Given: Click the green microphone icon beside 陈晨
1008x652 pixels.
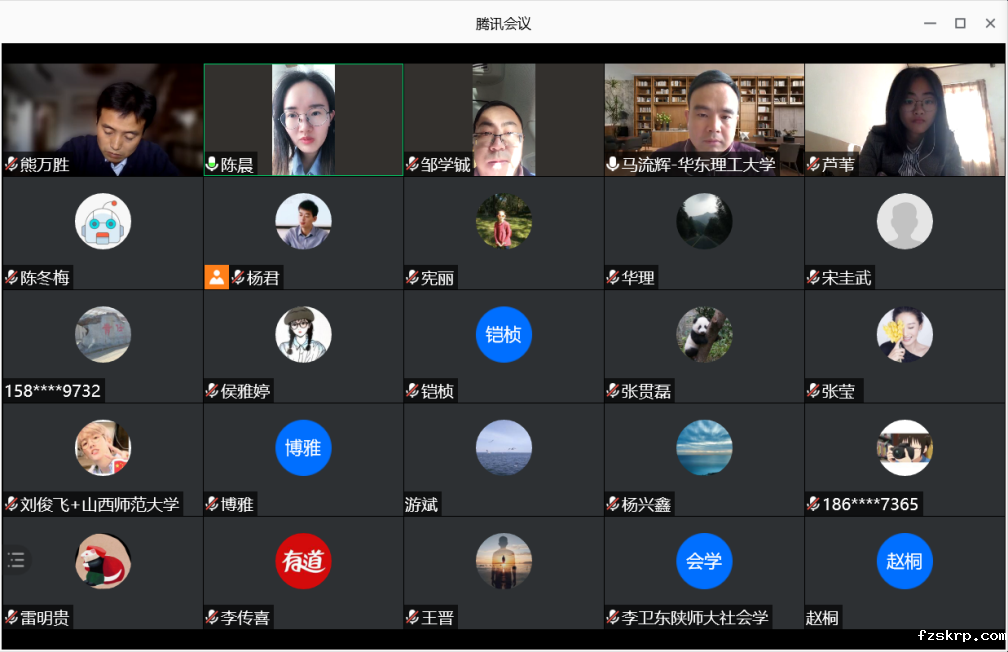Looking at the screenshot, I should point(212,165).
